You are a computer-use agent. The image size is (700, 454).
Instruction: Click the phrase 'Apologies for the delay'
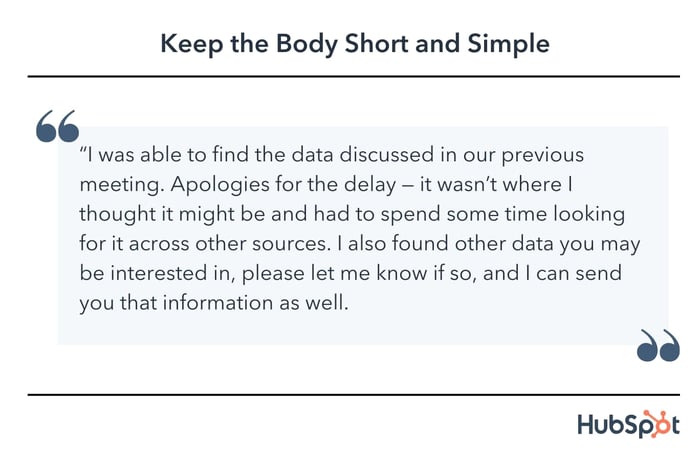click(x=283, y=184)
